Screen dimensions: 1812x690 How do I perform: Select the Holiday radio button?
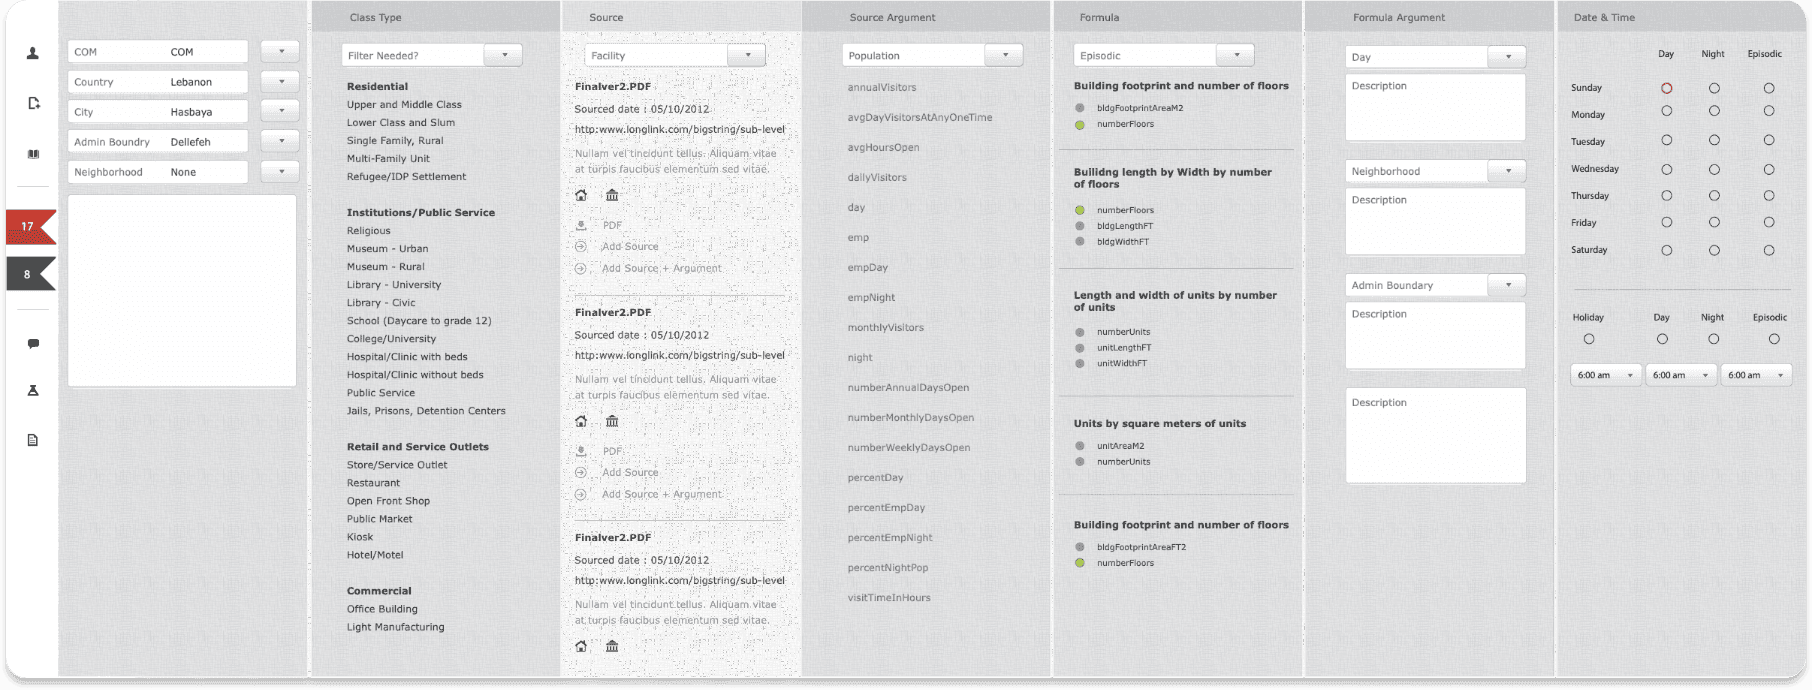pyautogui.click(x=1589, y=339)
